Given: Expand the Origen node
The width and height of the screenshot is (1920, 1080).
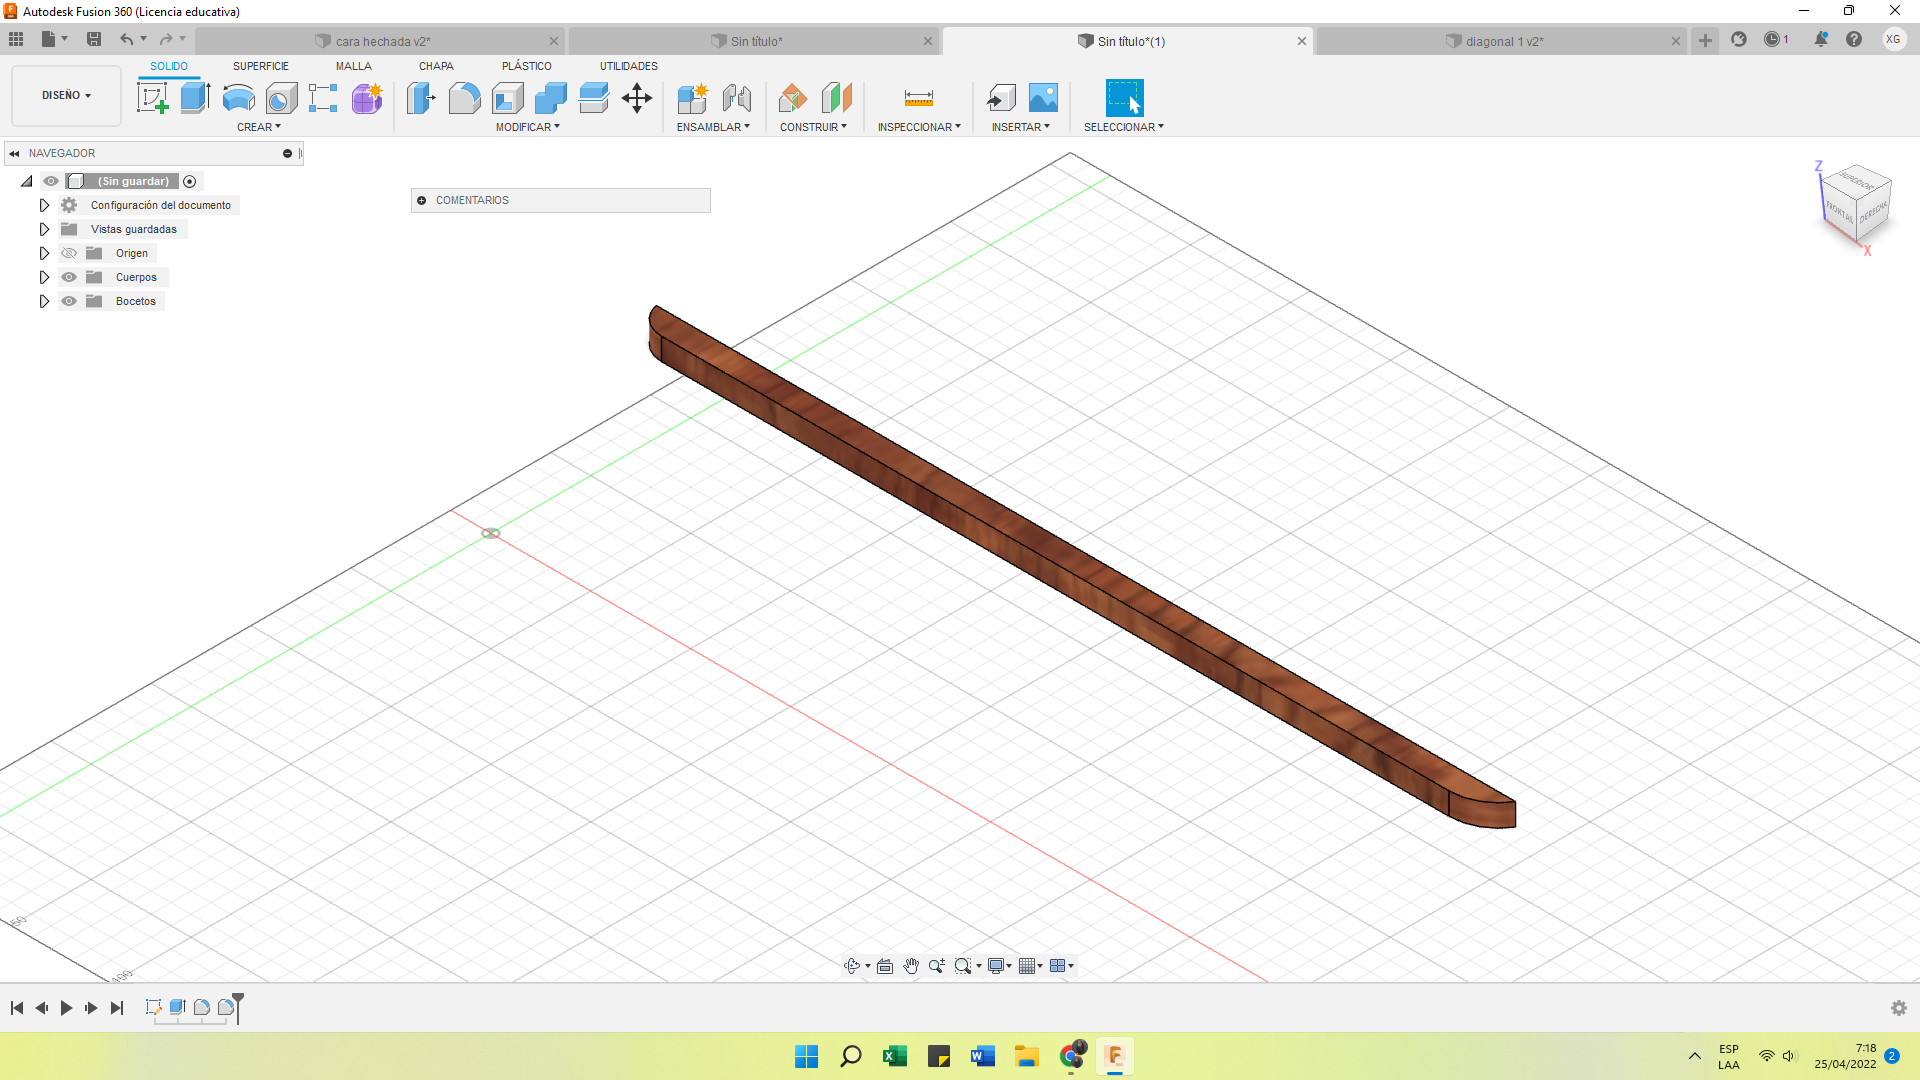Looking at the screenshot, I should (x=44, y=253).
